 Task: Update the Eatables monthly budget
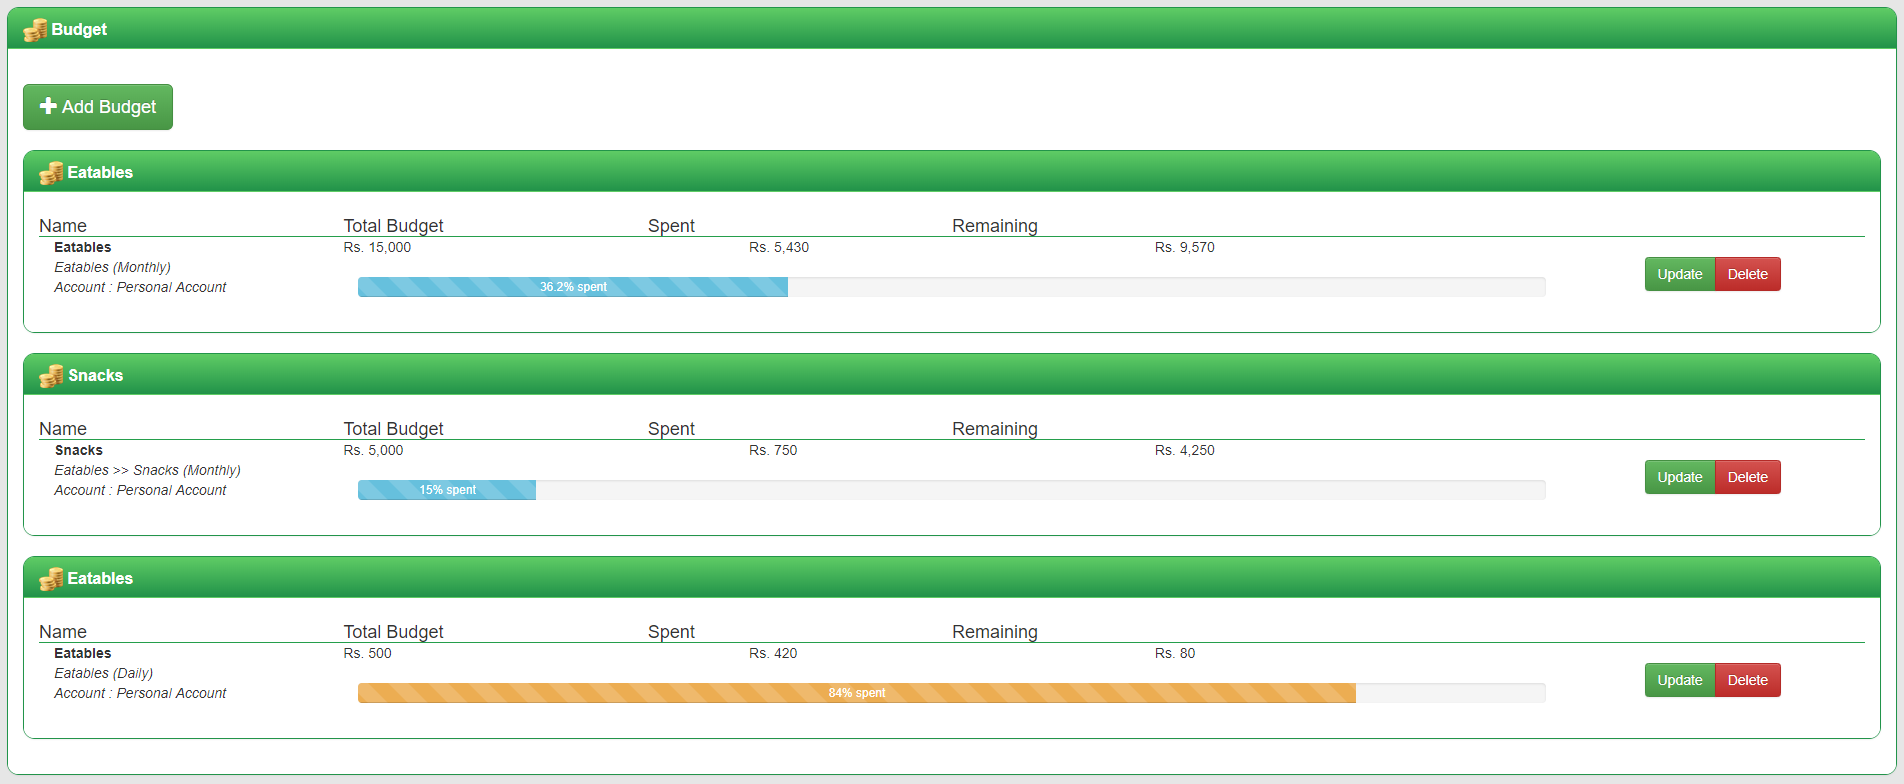point(1679,274)
